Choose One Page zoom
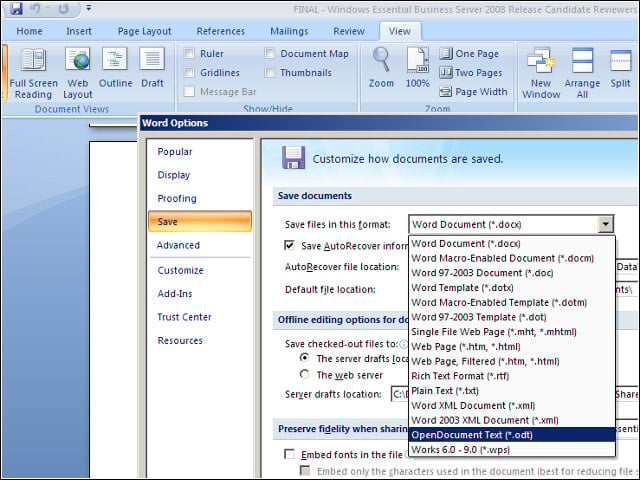The width and height of the screenshot is (640, 480). (x=469, y=53)
